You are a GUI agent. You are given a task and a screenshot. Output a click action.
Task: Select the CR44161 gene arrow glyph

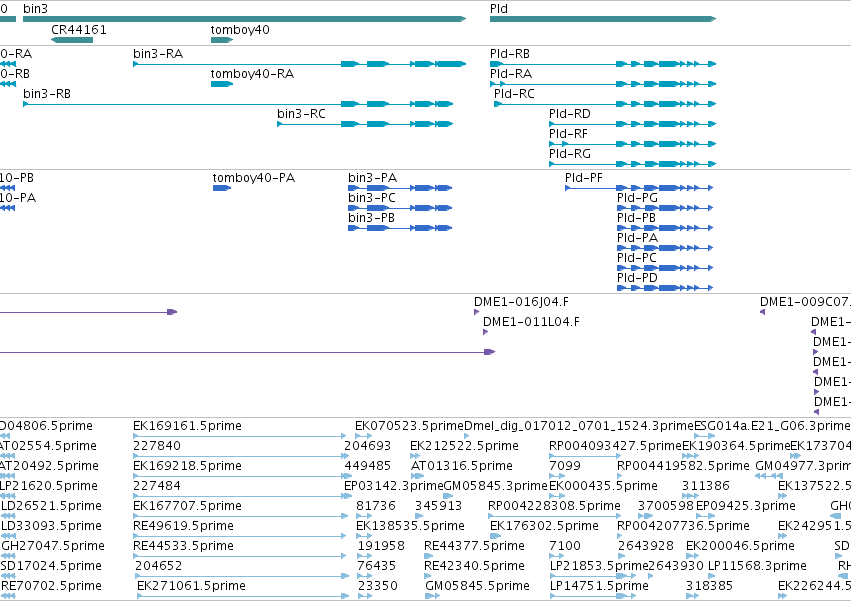coord(72,40)
